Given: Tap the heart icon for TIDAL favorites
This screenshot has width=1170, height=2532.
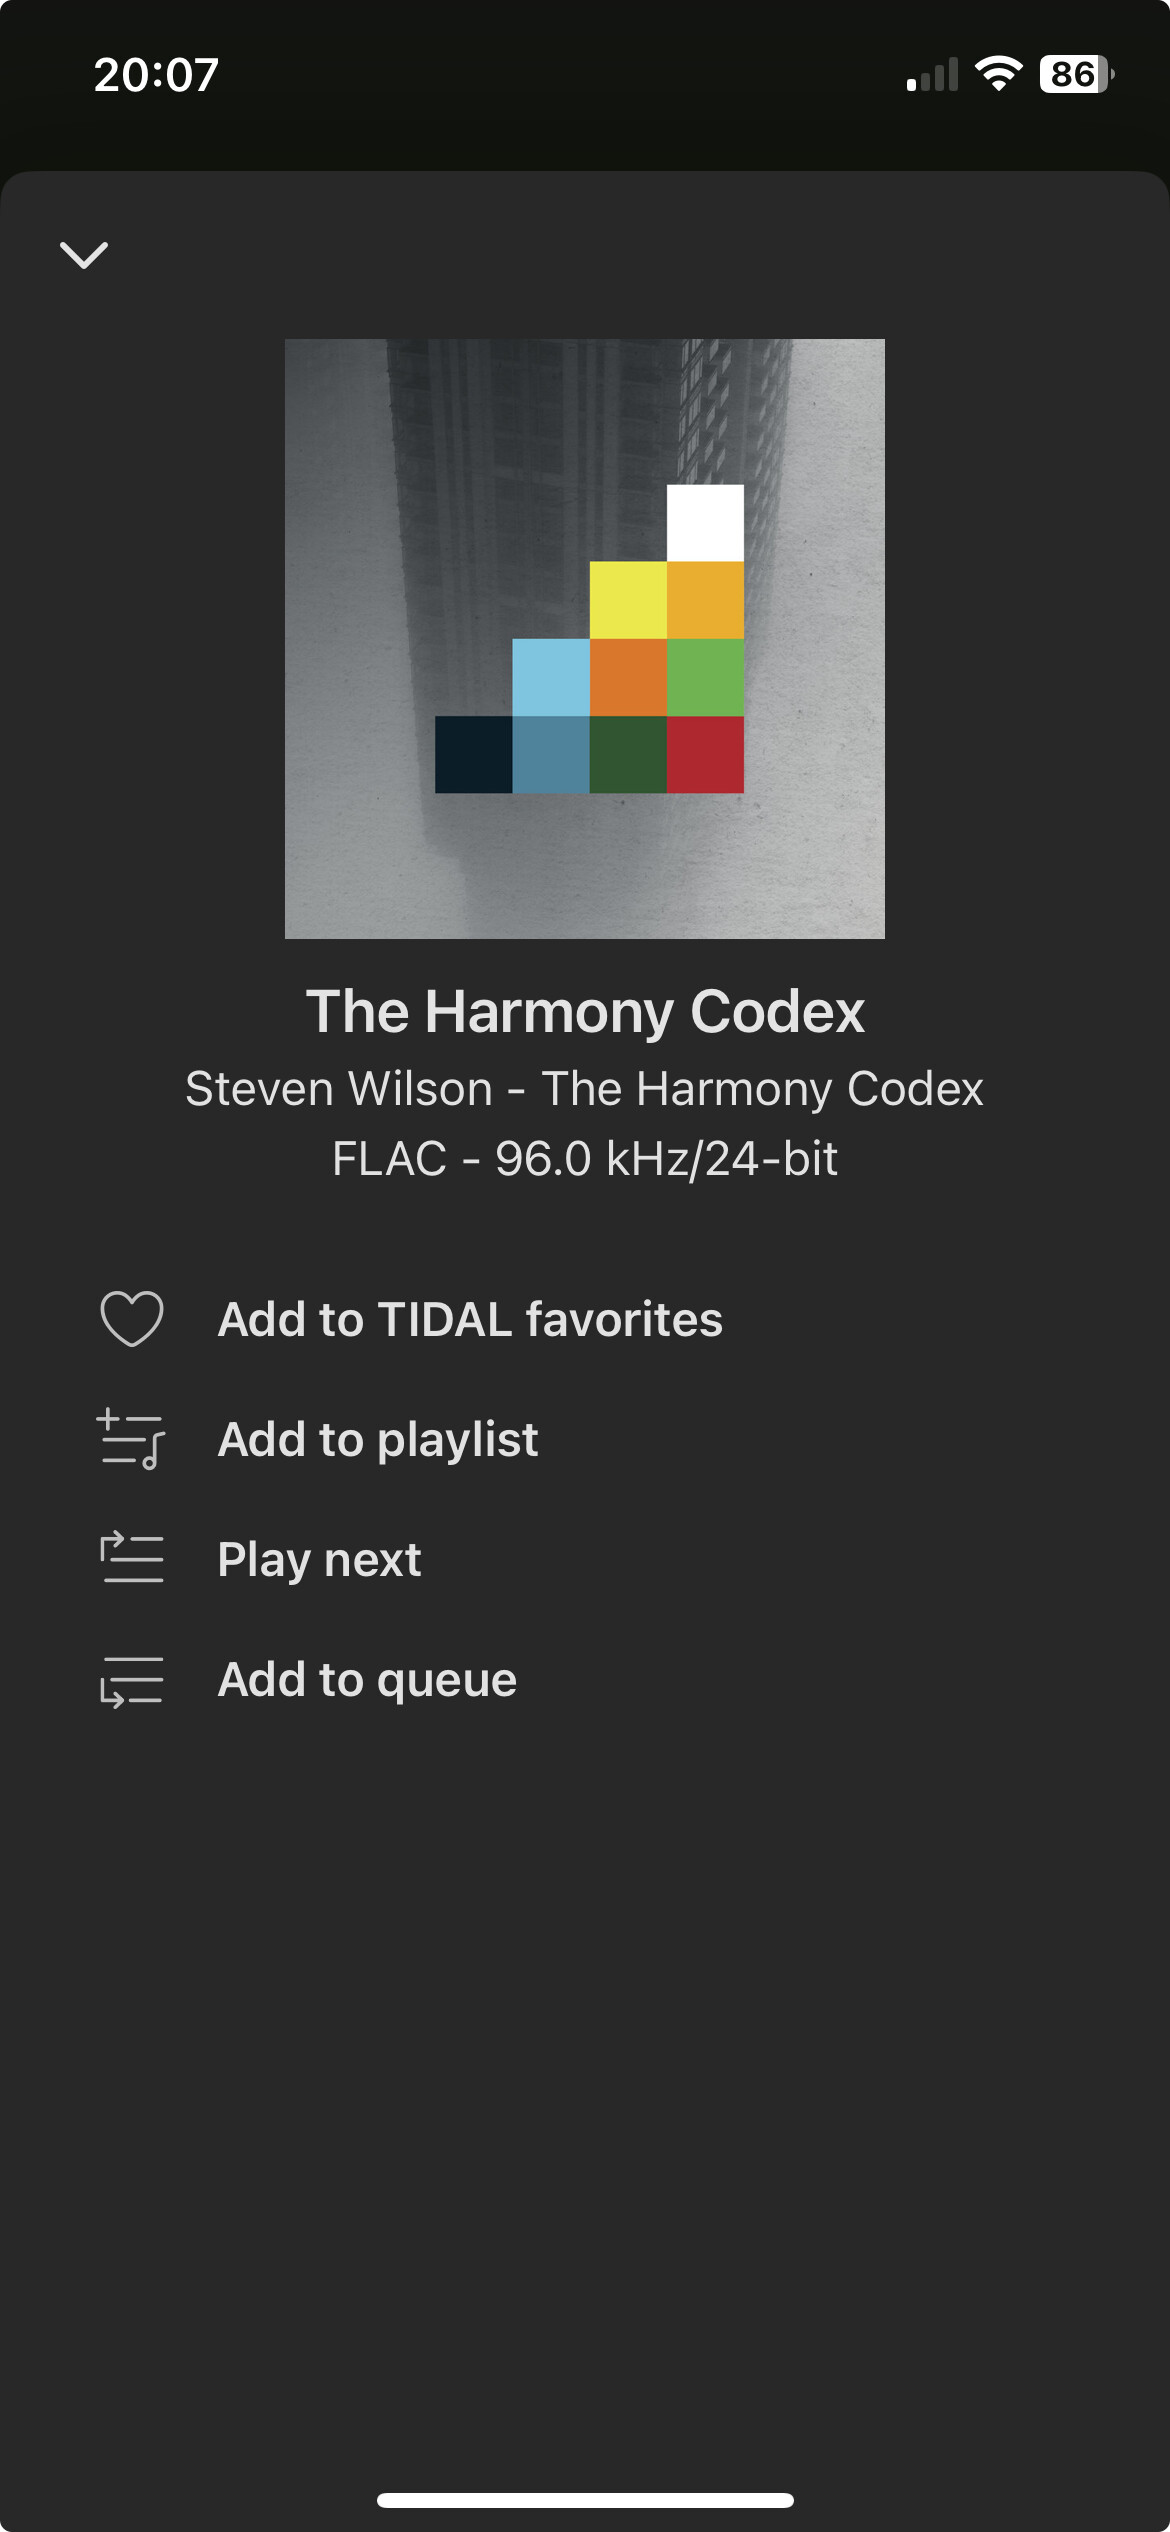Looking at the screenshot, I should pyautogui.click(x=132, y=1319).
